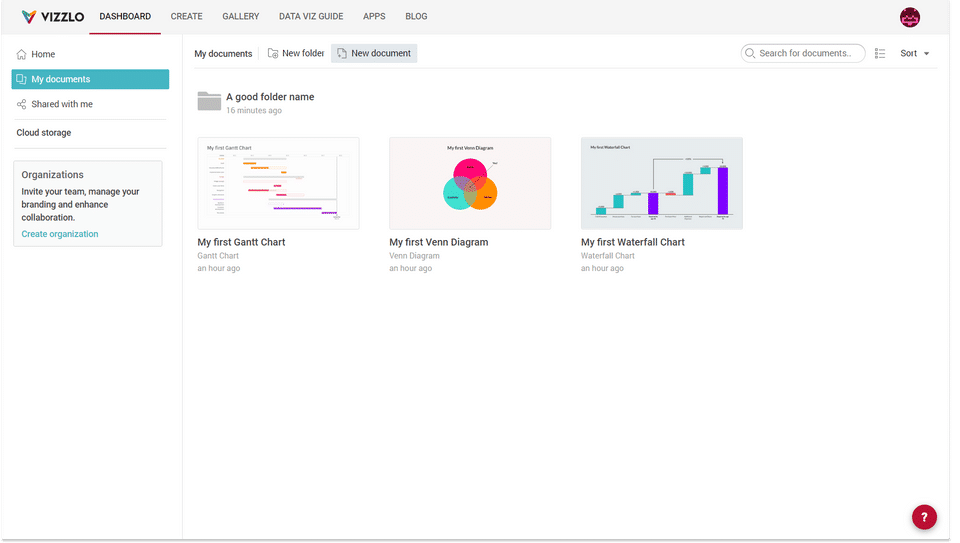960x543 pixels.
Task: Open the folder icon for A good folder name
Action: coord(209,101)
